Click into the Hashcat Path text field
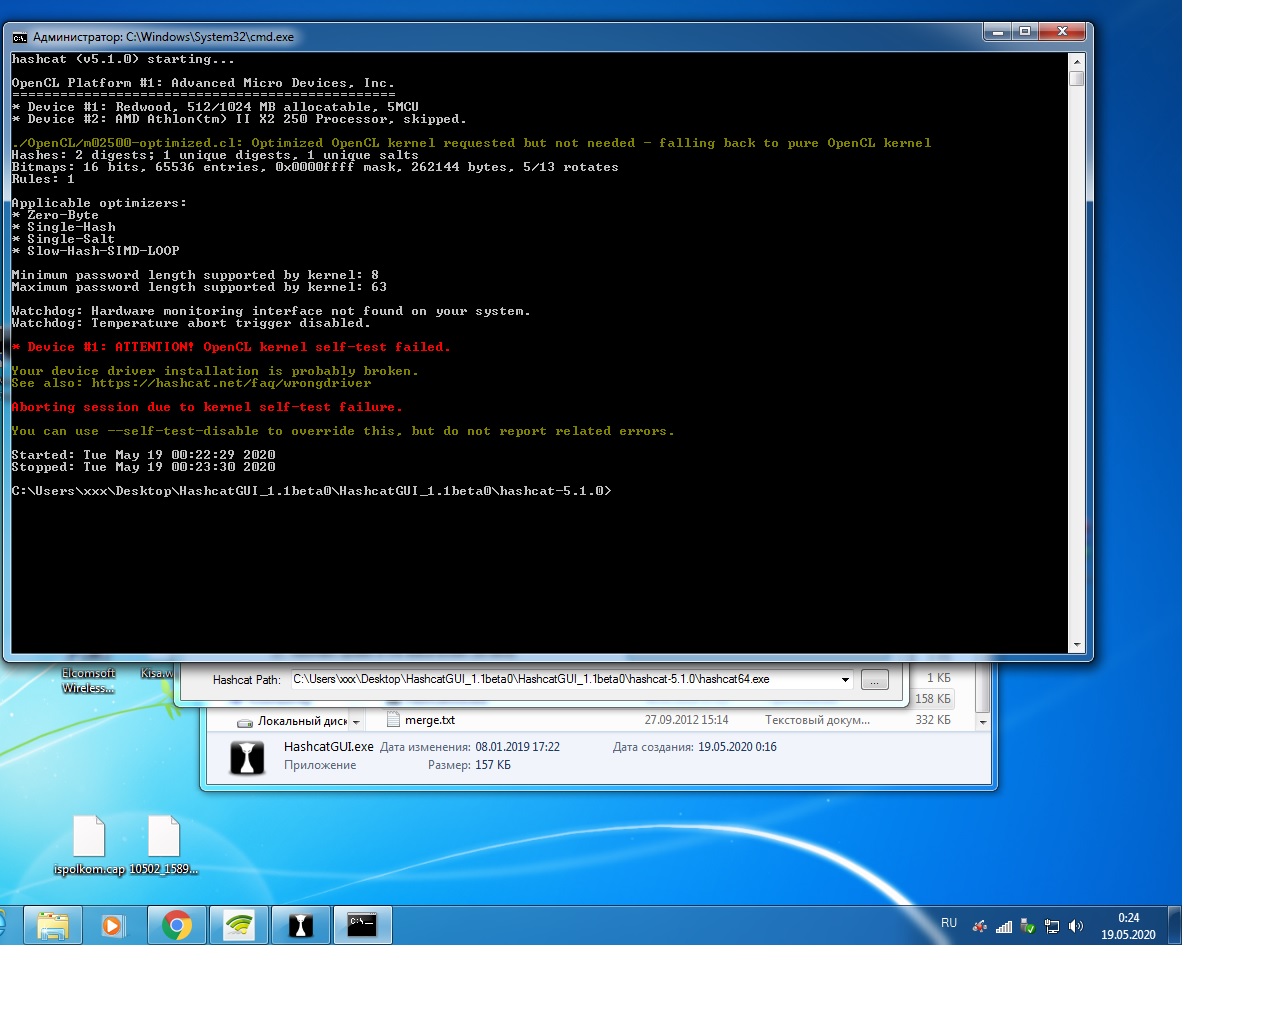 point(560,679)
